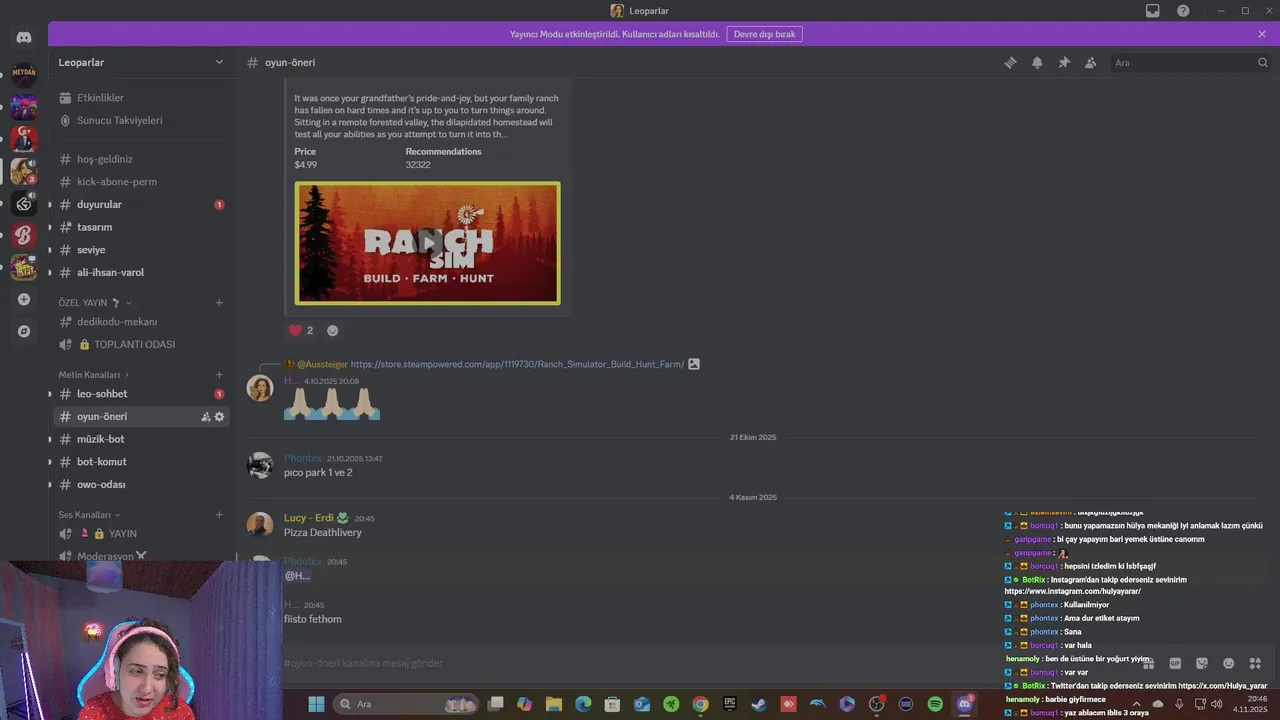The height and width of the screenshot is (720, 1280).
Task: Join the TOPLANTI ODASI voice channel
Action: click(x=141, y=344)
